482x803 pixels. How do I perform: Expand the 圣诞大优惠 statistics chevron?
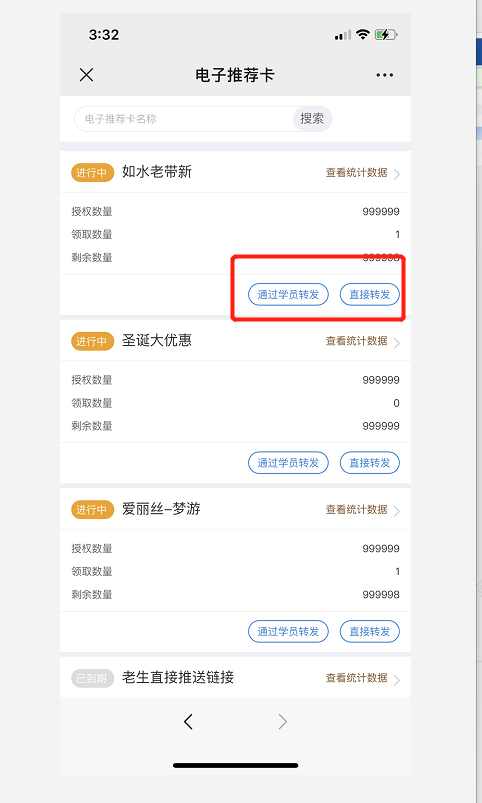(397, 343)
